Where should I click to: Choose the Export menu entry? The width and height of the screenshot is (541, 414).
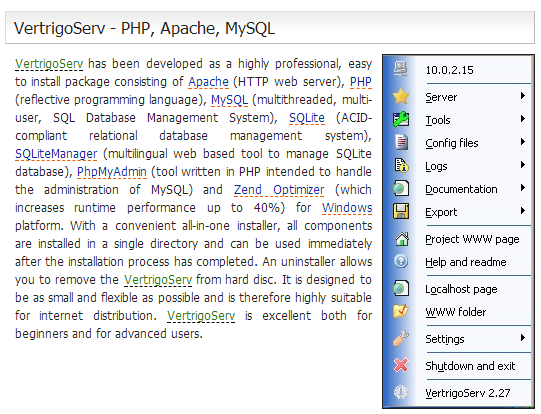[x=441, y=212]
